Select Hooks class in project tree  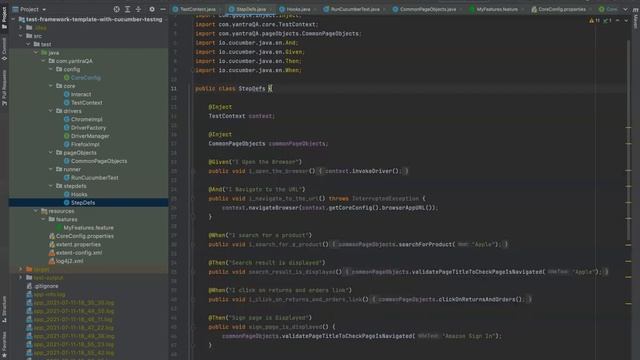(x=79, y=194)
